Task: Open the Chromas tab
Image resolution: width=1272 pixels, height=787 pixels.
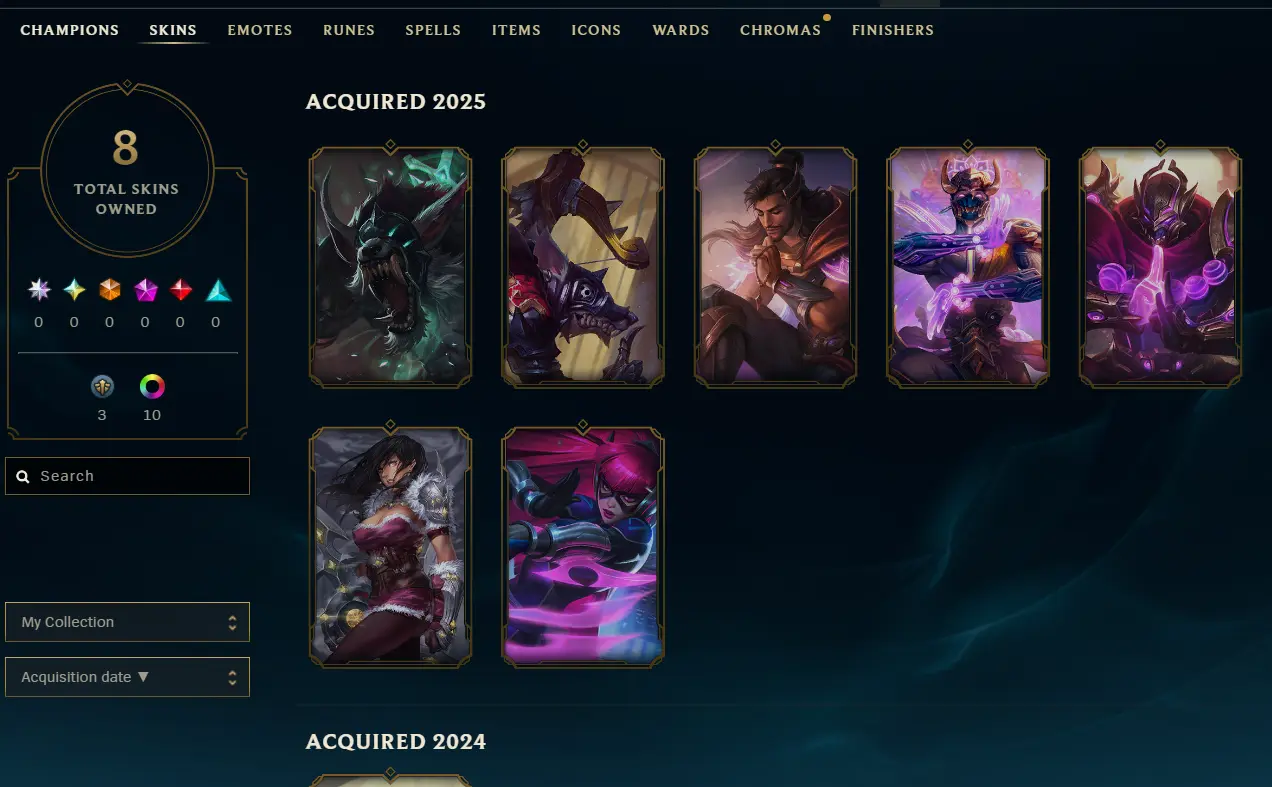Action: tap(780, 30)
